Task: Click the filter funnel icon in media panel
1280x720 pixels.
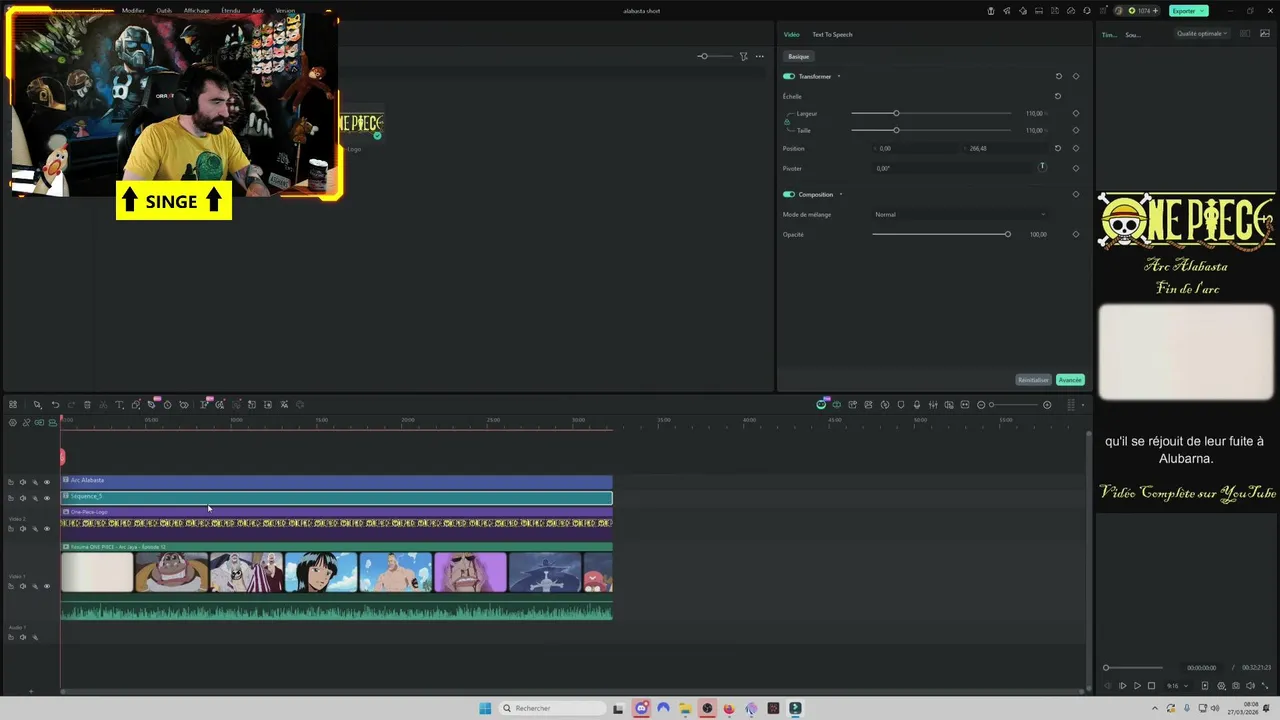Action: pos(743,56)
